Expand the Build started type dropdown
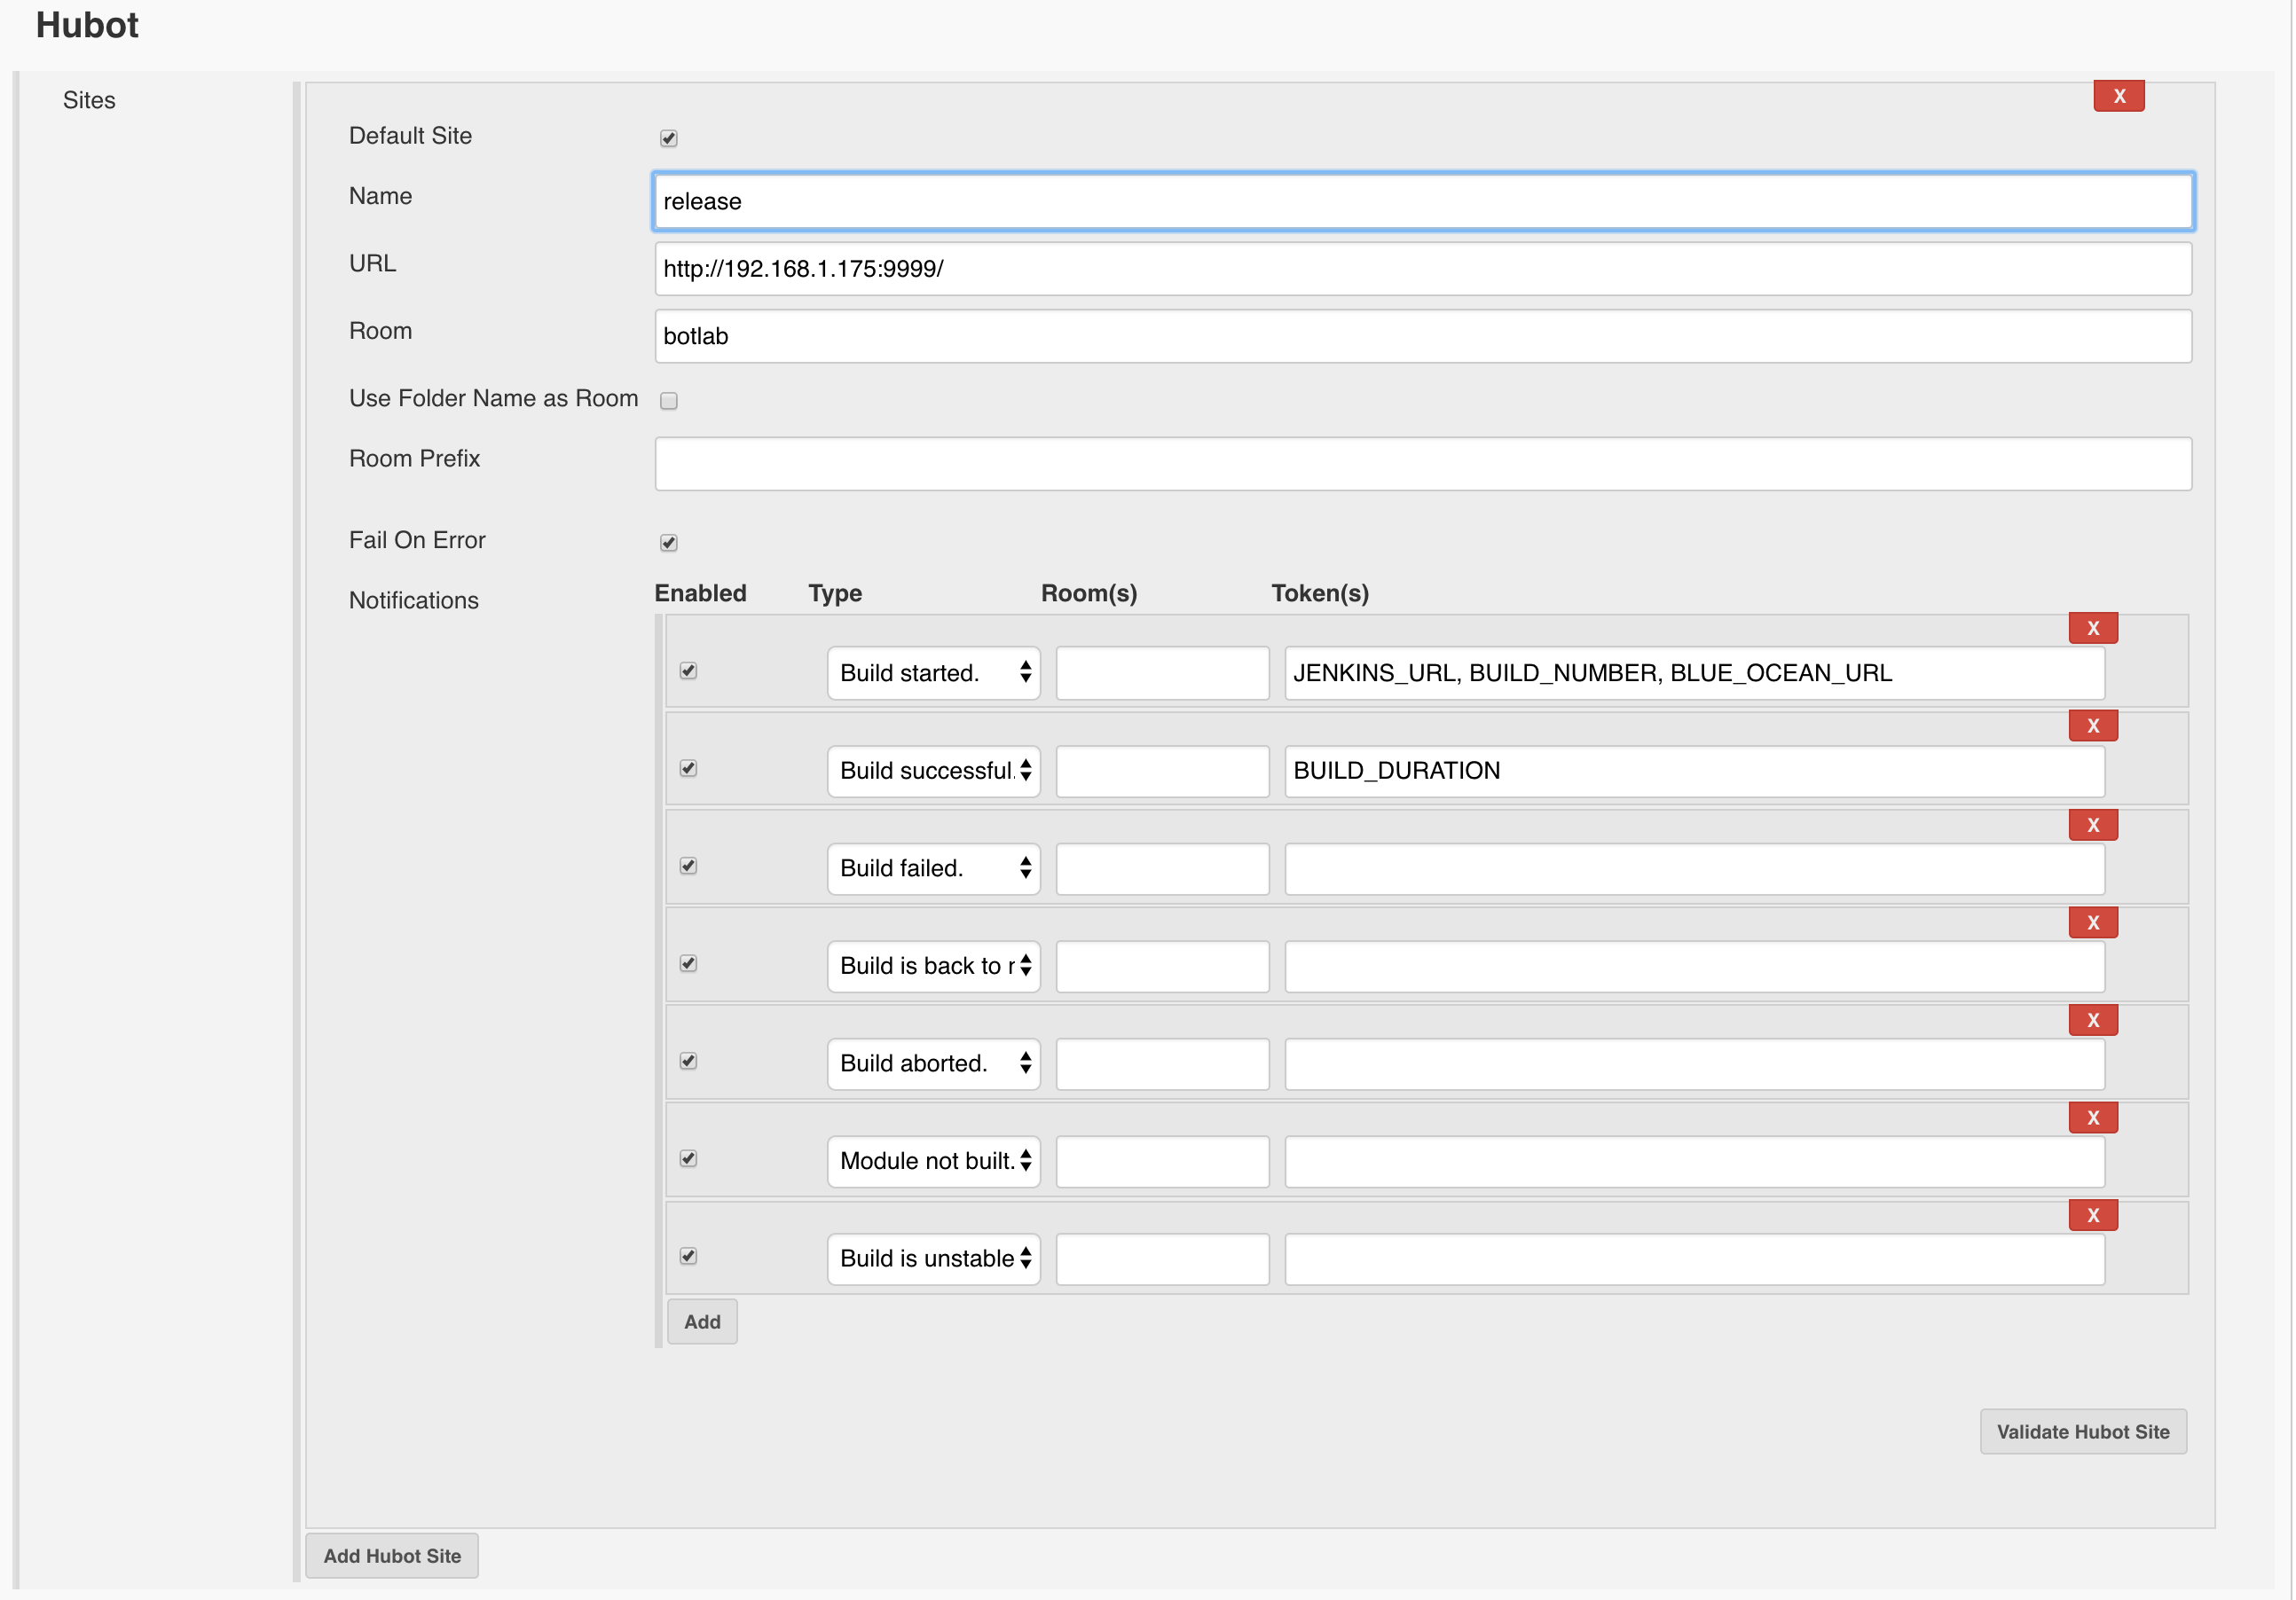The width and height of the screenshot is (2296, 1600). pyautogui.click(x=932, y=671)
